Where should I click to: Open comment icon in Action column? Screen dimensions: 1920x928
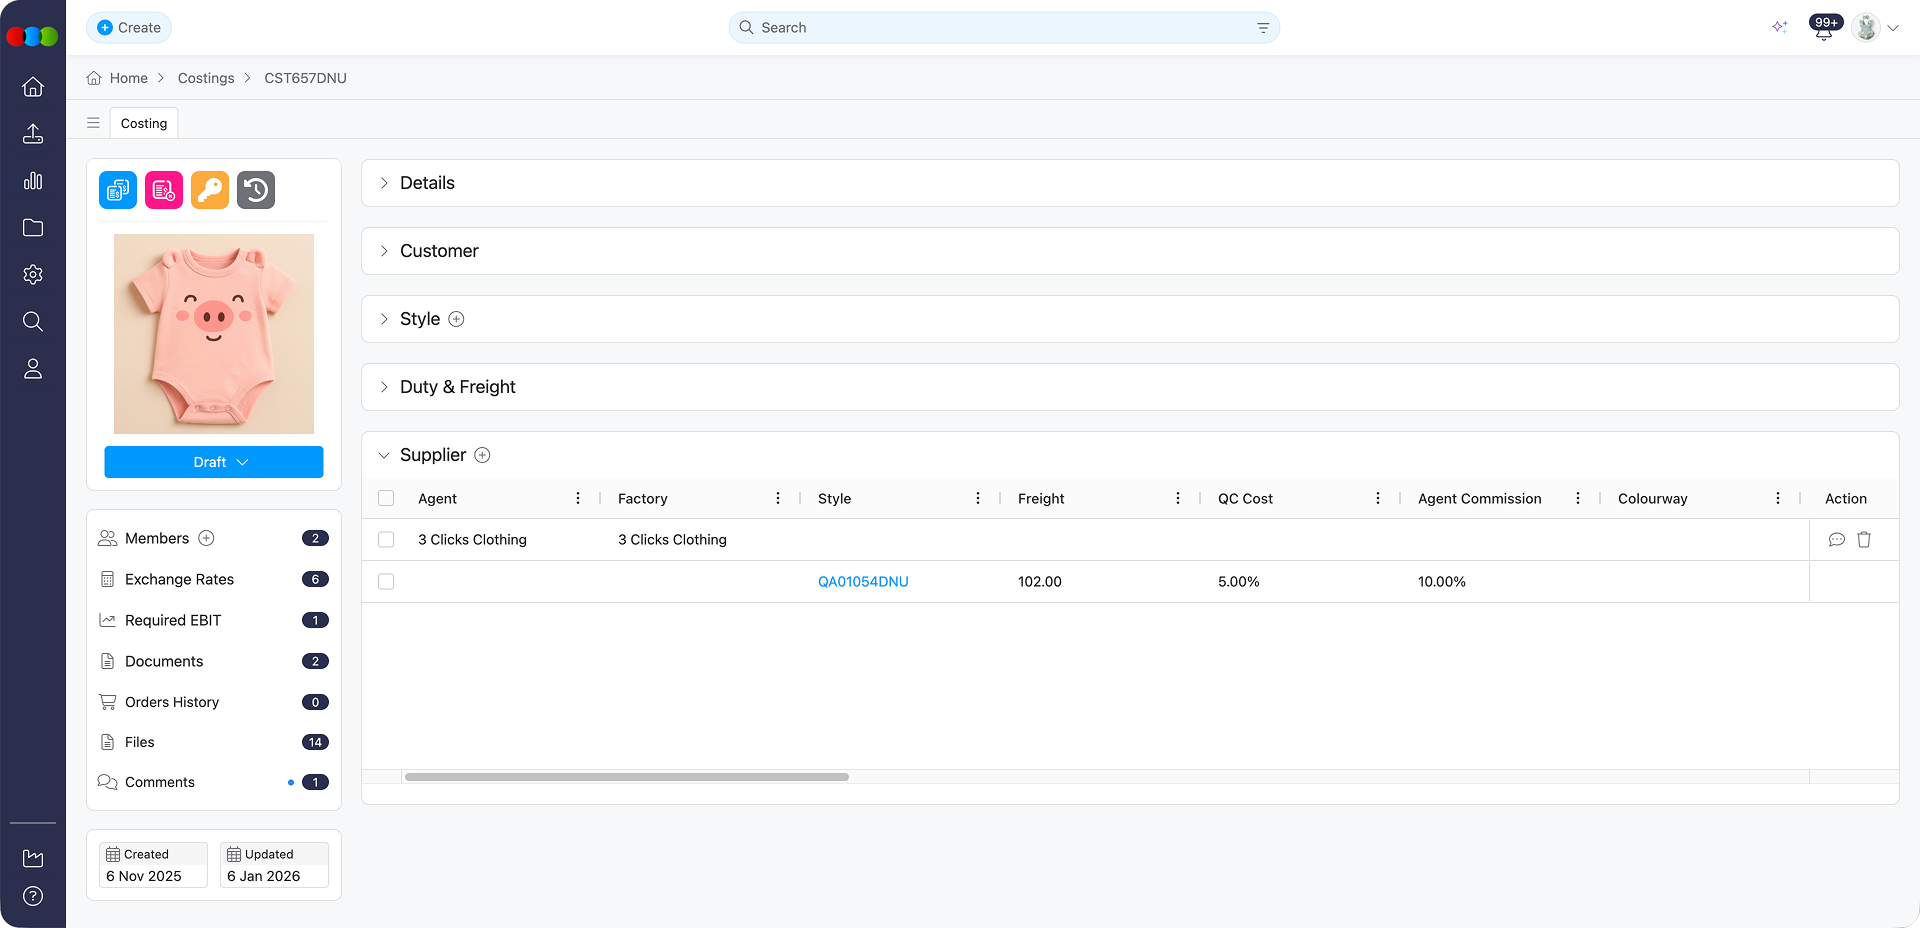(x=1836, y=540)
